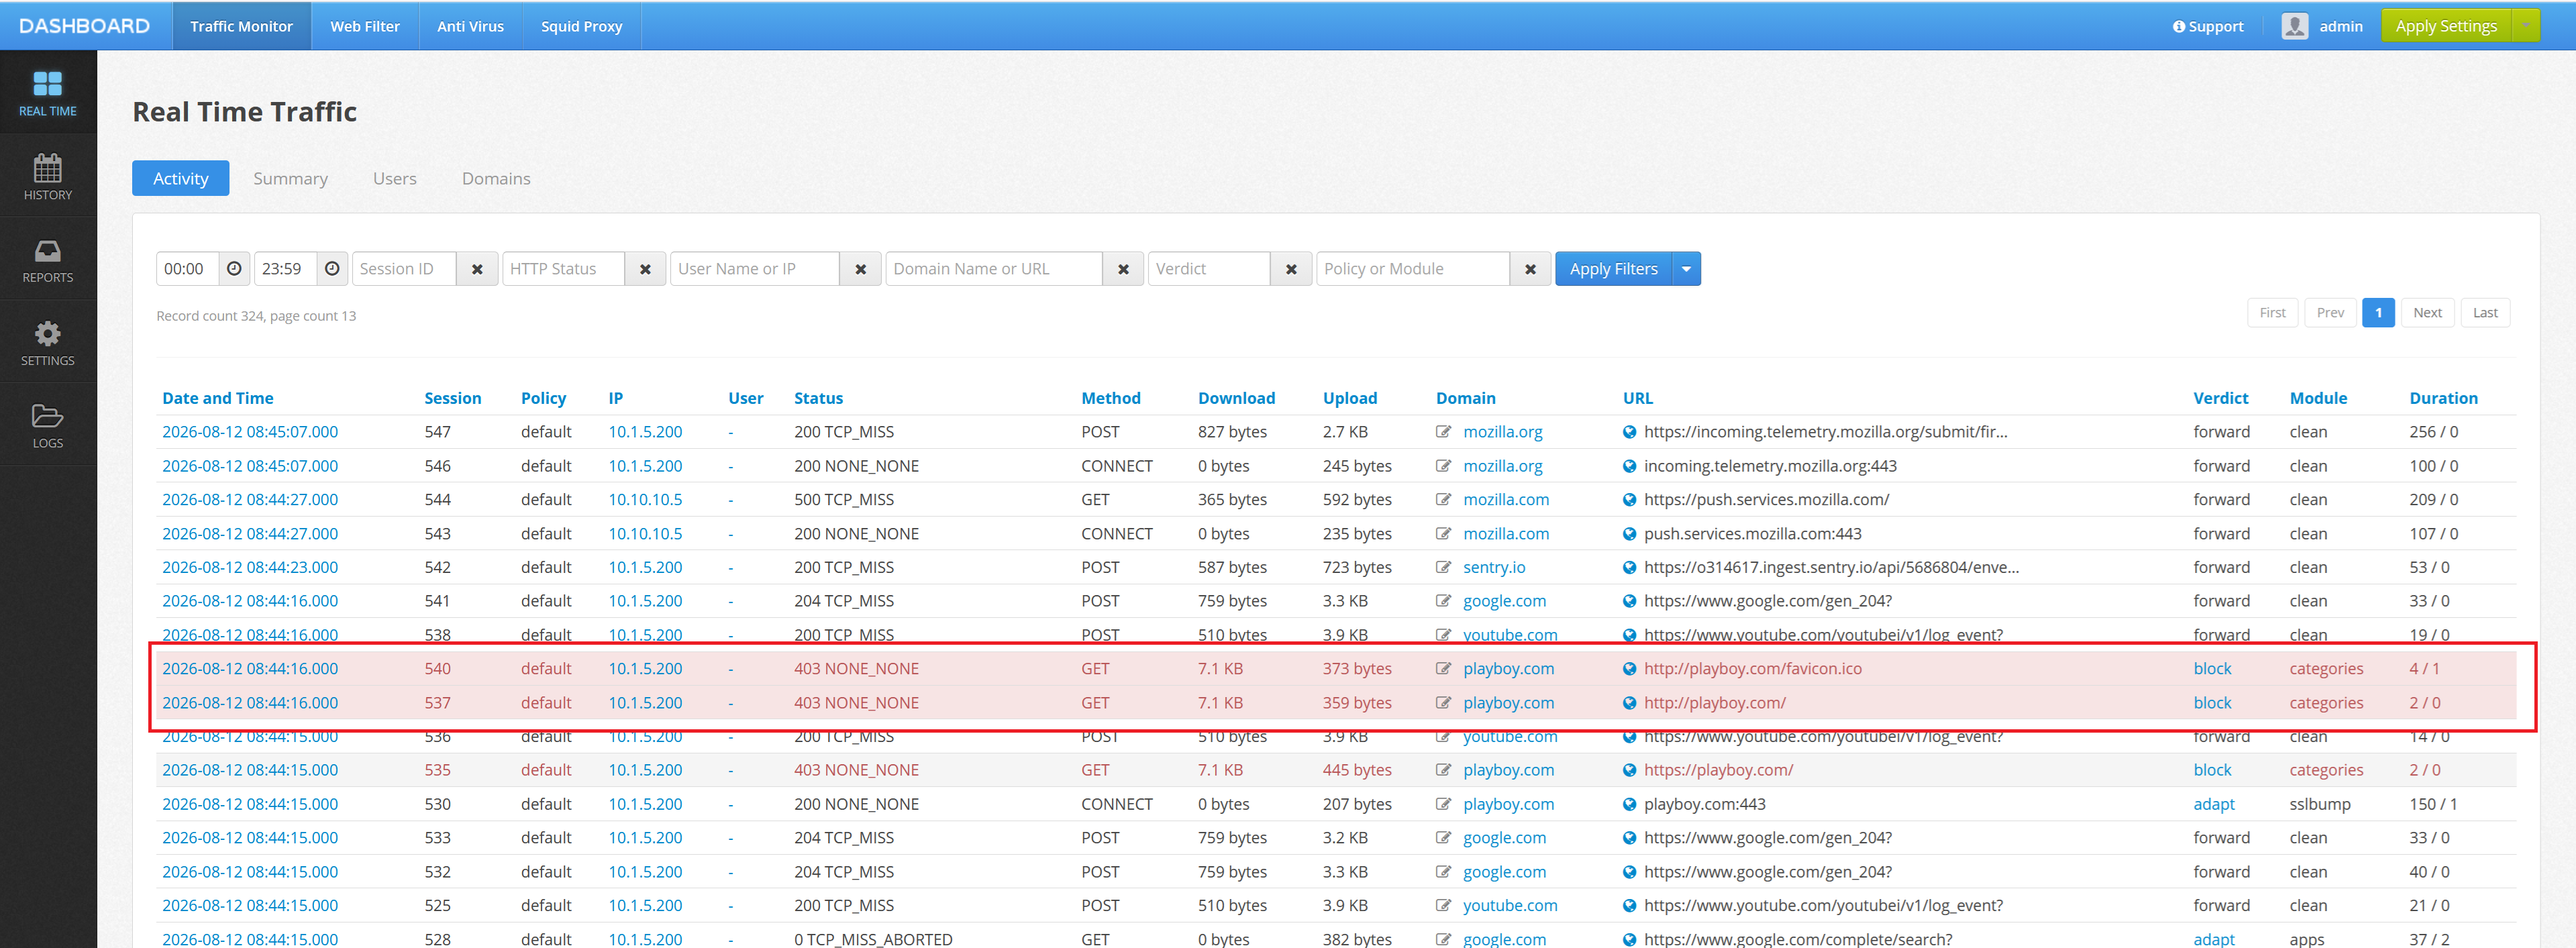
Task: Click globe icon for playboy.com:443 URL
Action: tap(1629, 804)
